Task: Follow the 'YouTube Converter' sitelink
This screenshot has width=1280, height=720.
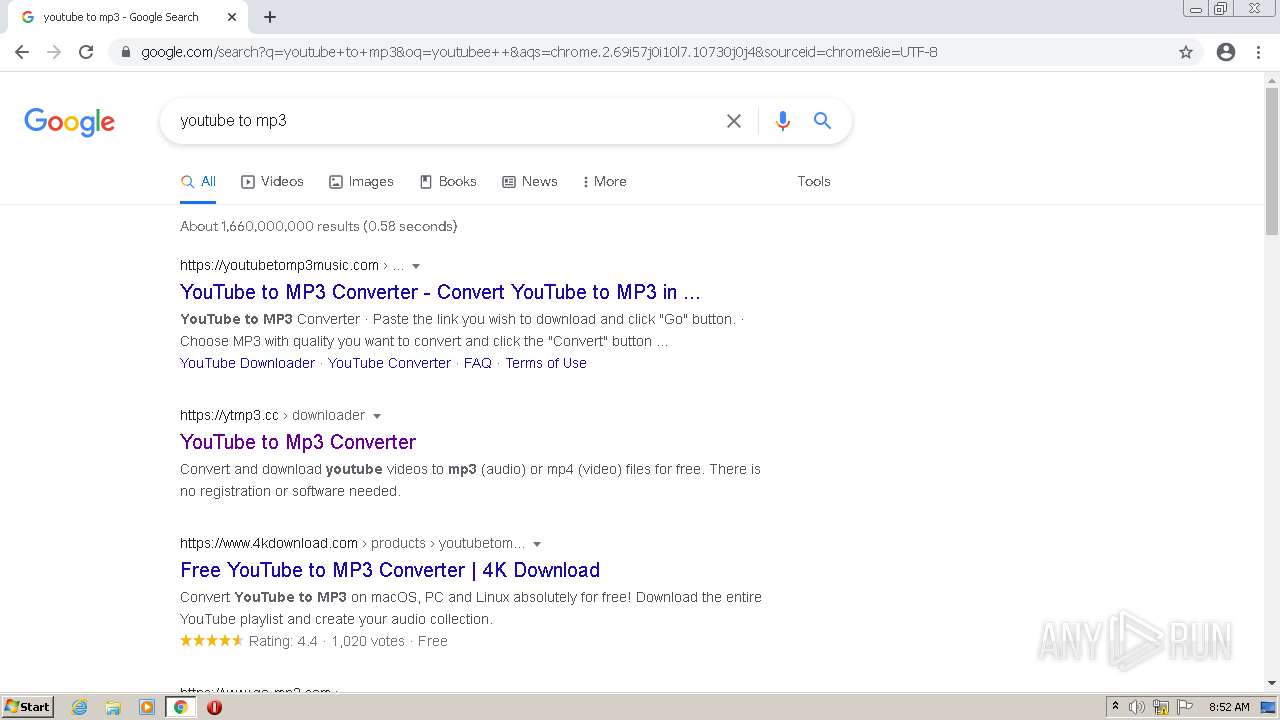Action: [x=389, y=363]
